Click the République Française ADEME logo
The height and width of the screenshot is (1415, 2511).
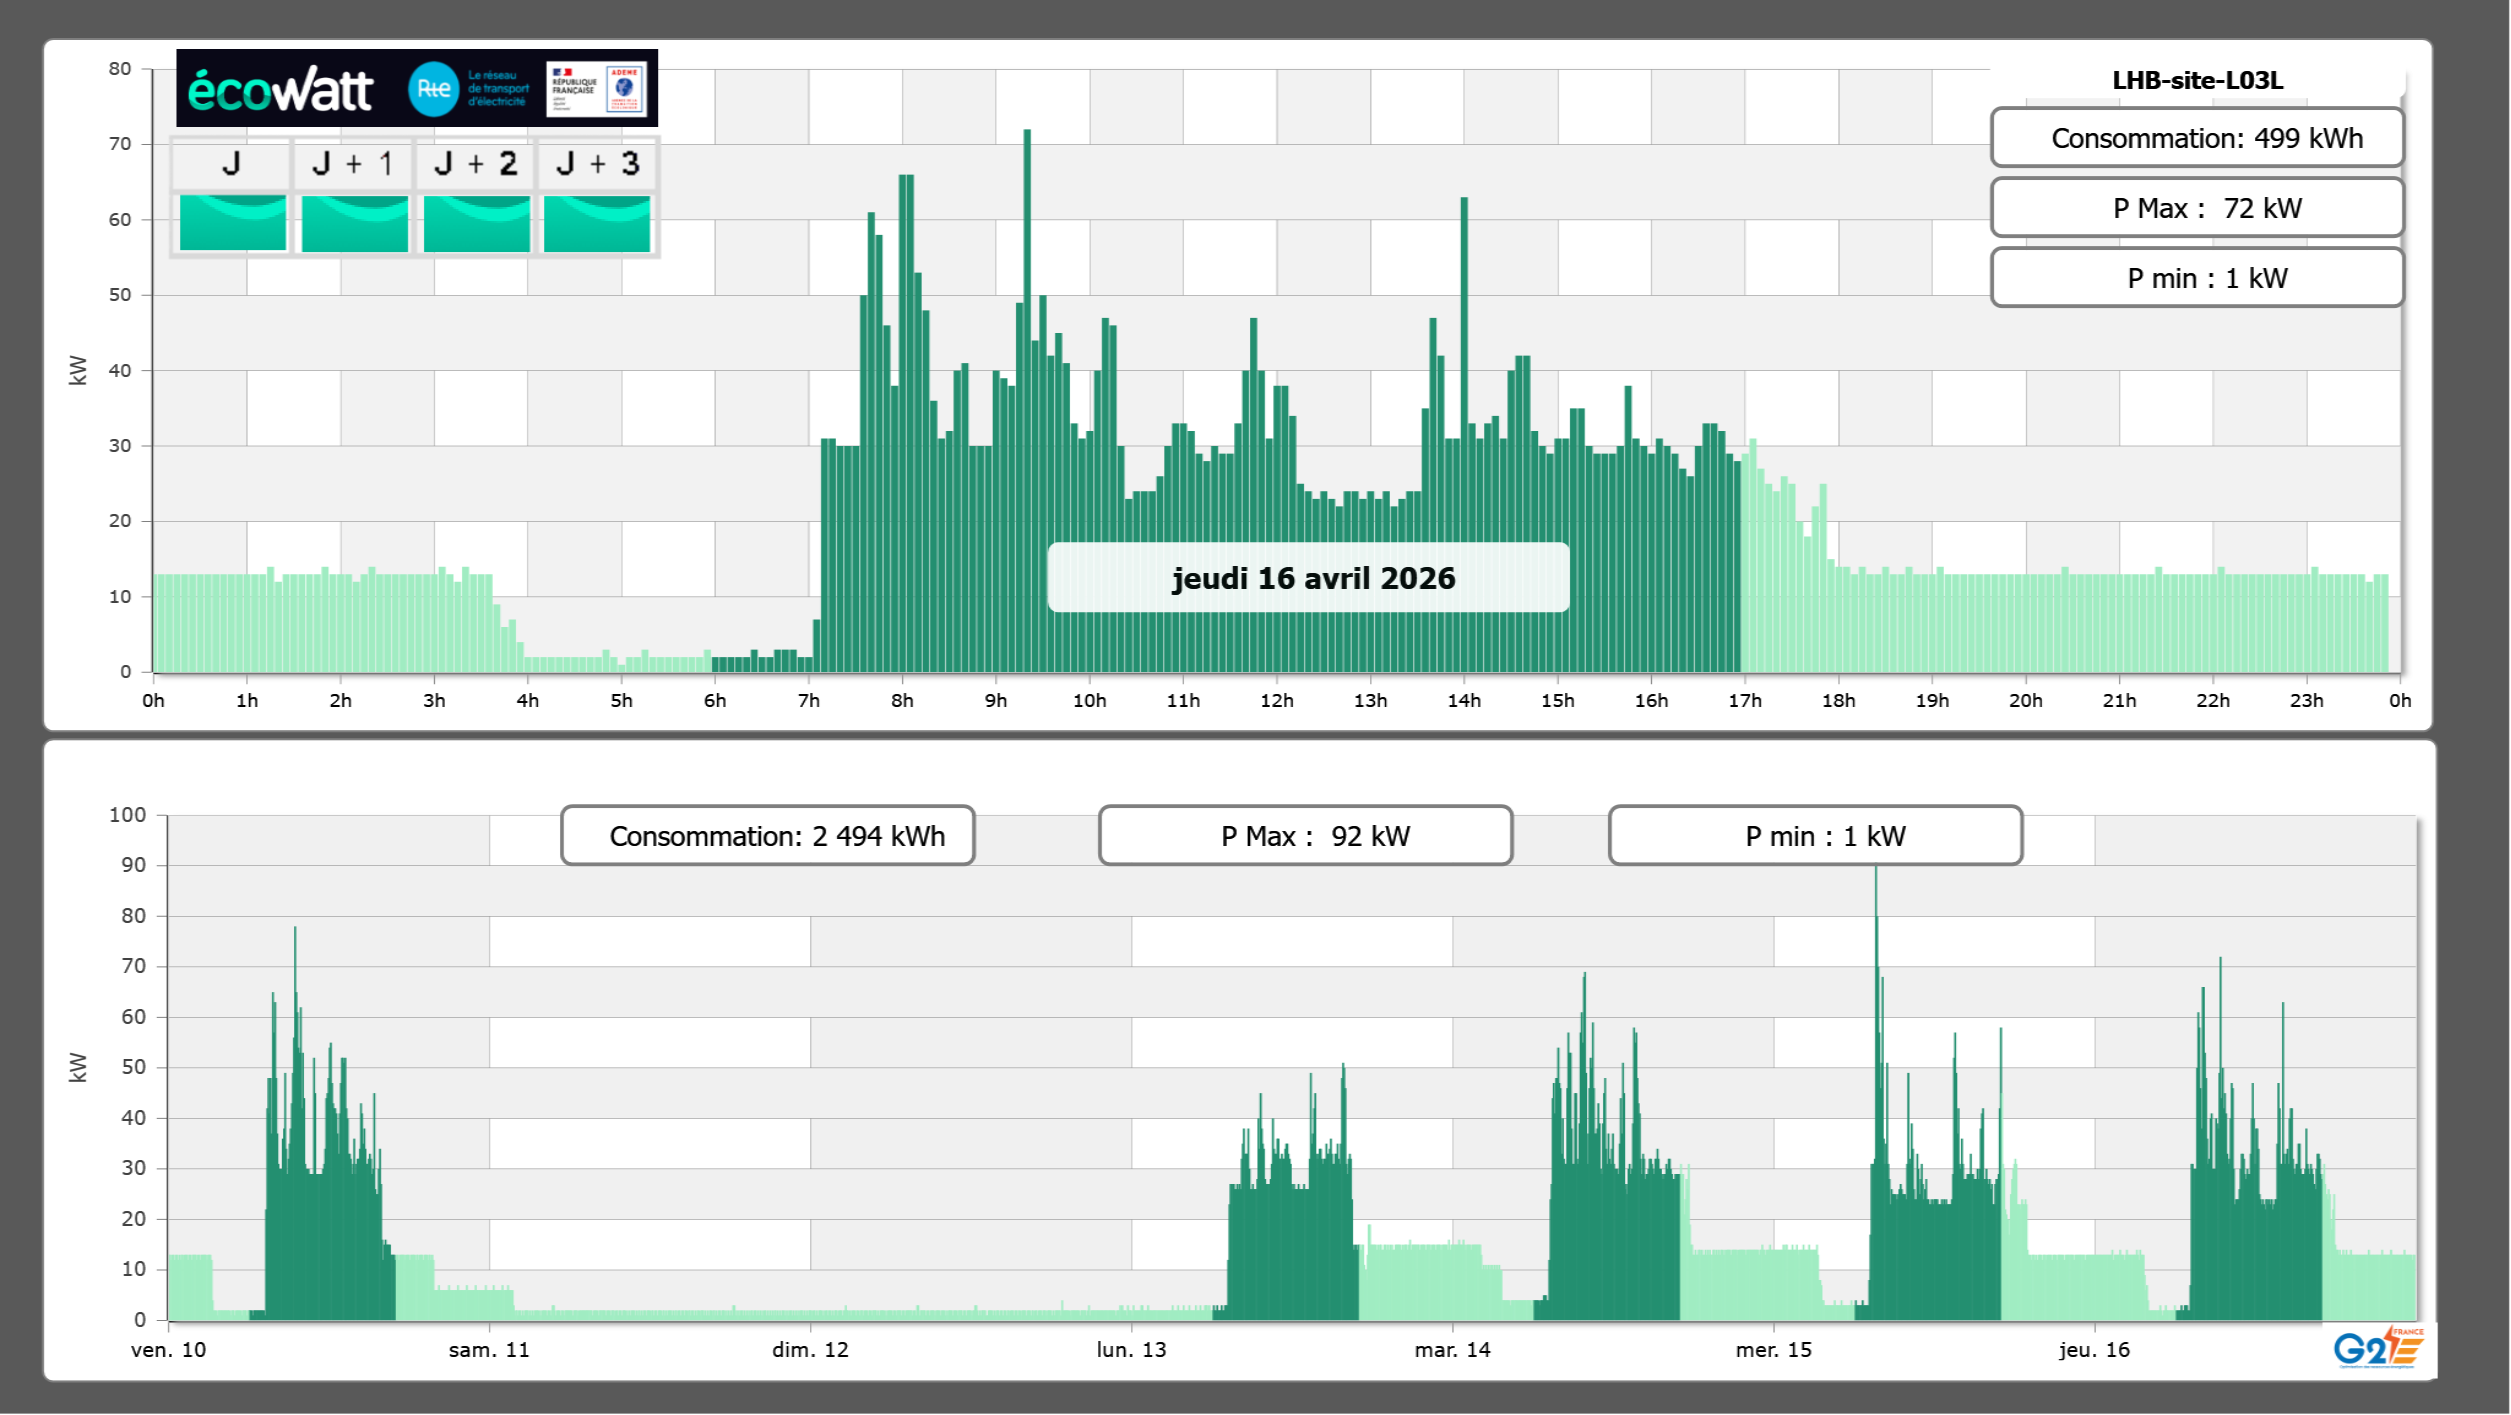597,89
